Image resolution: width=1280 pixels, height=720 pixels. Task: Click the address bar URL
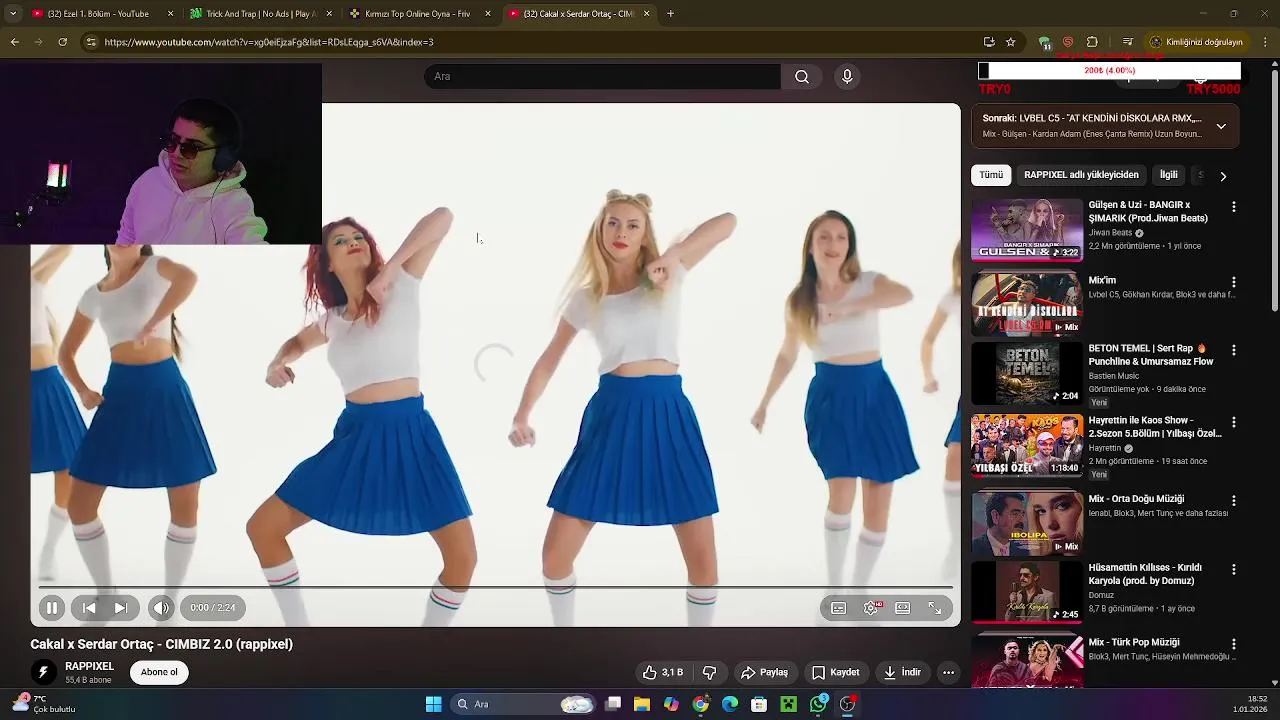(x=268, y=42)
